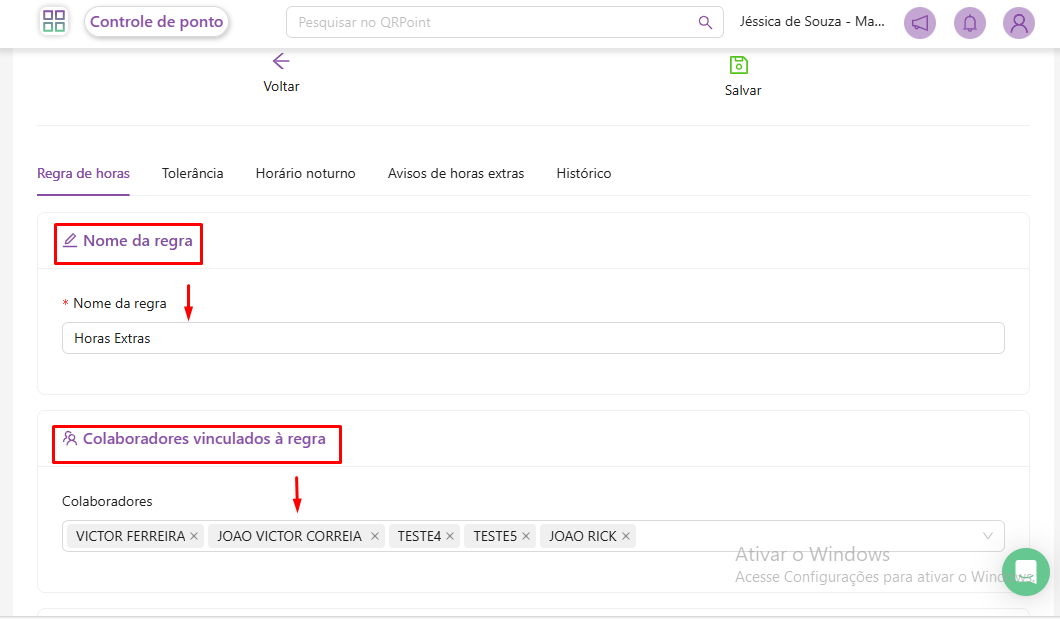Remove VICTOR FERREIRA from collaborators
1060x619 pixels.
click(x=194, y=537)
